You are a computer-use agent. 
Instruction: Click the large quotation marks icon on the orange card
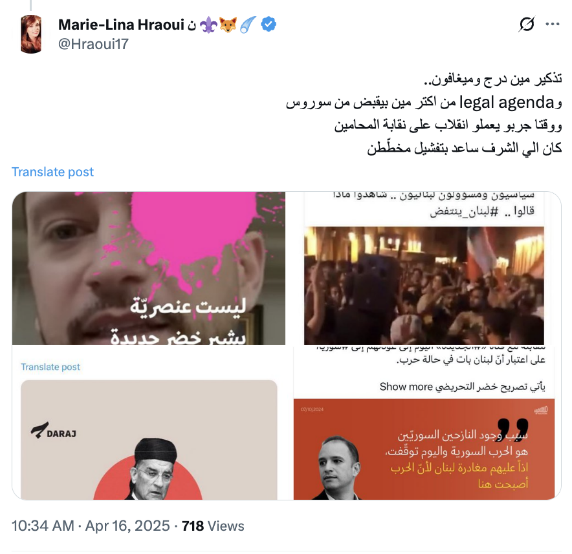click(513, 429)
